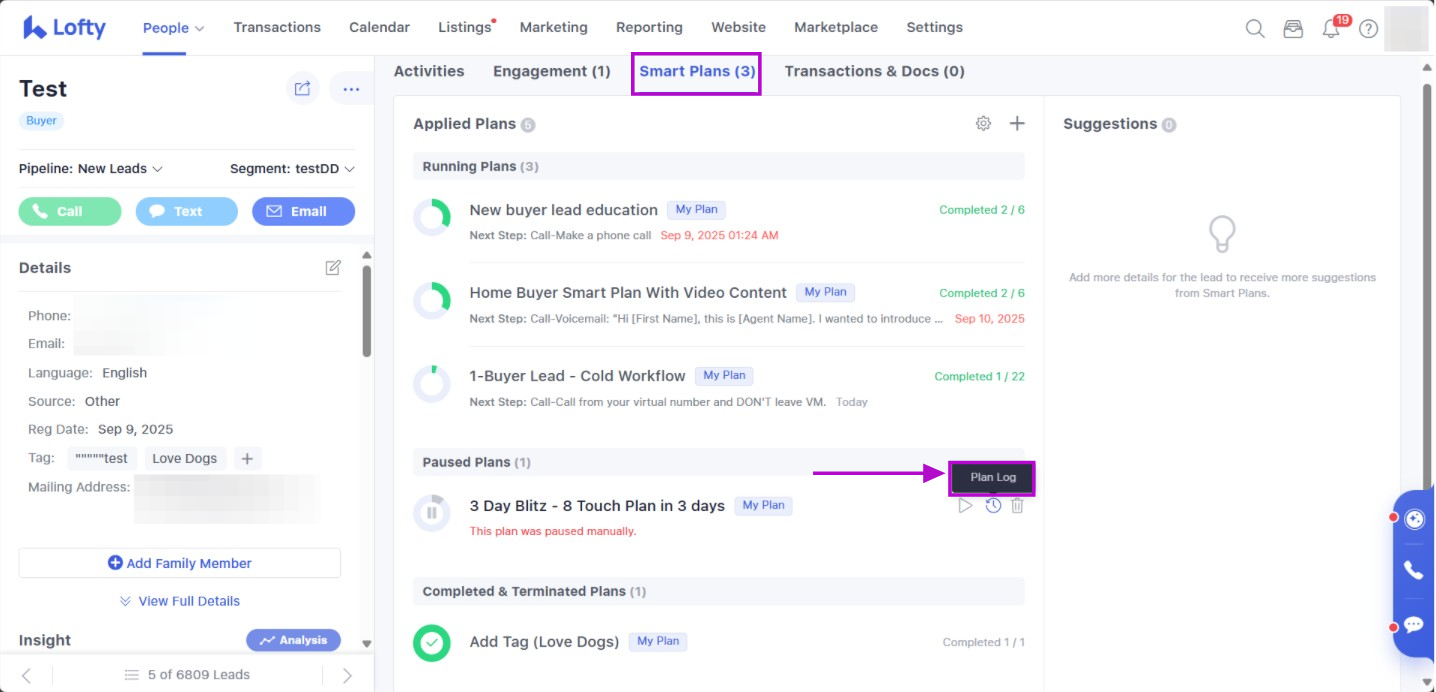Image resolution: width=1436 pixels, height=692 pixels.
Task: Open the three-dot more options menu
Action: tap(351, 89)
